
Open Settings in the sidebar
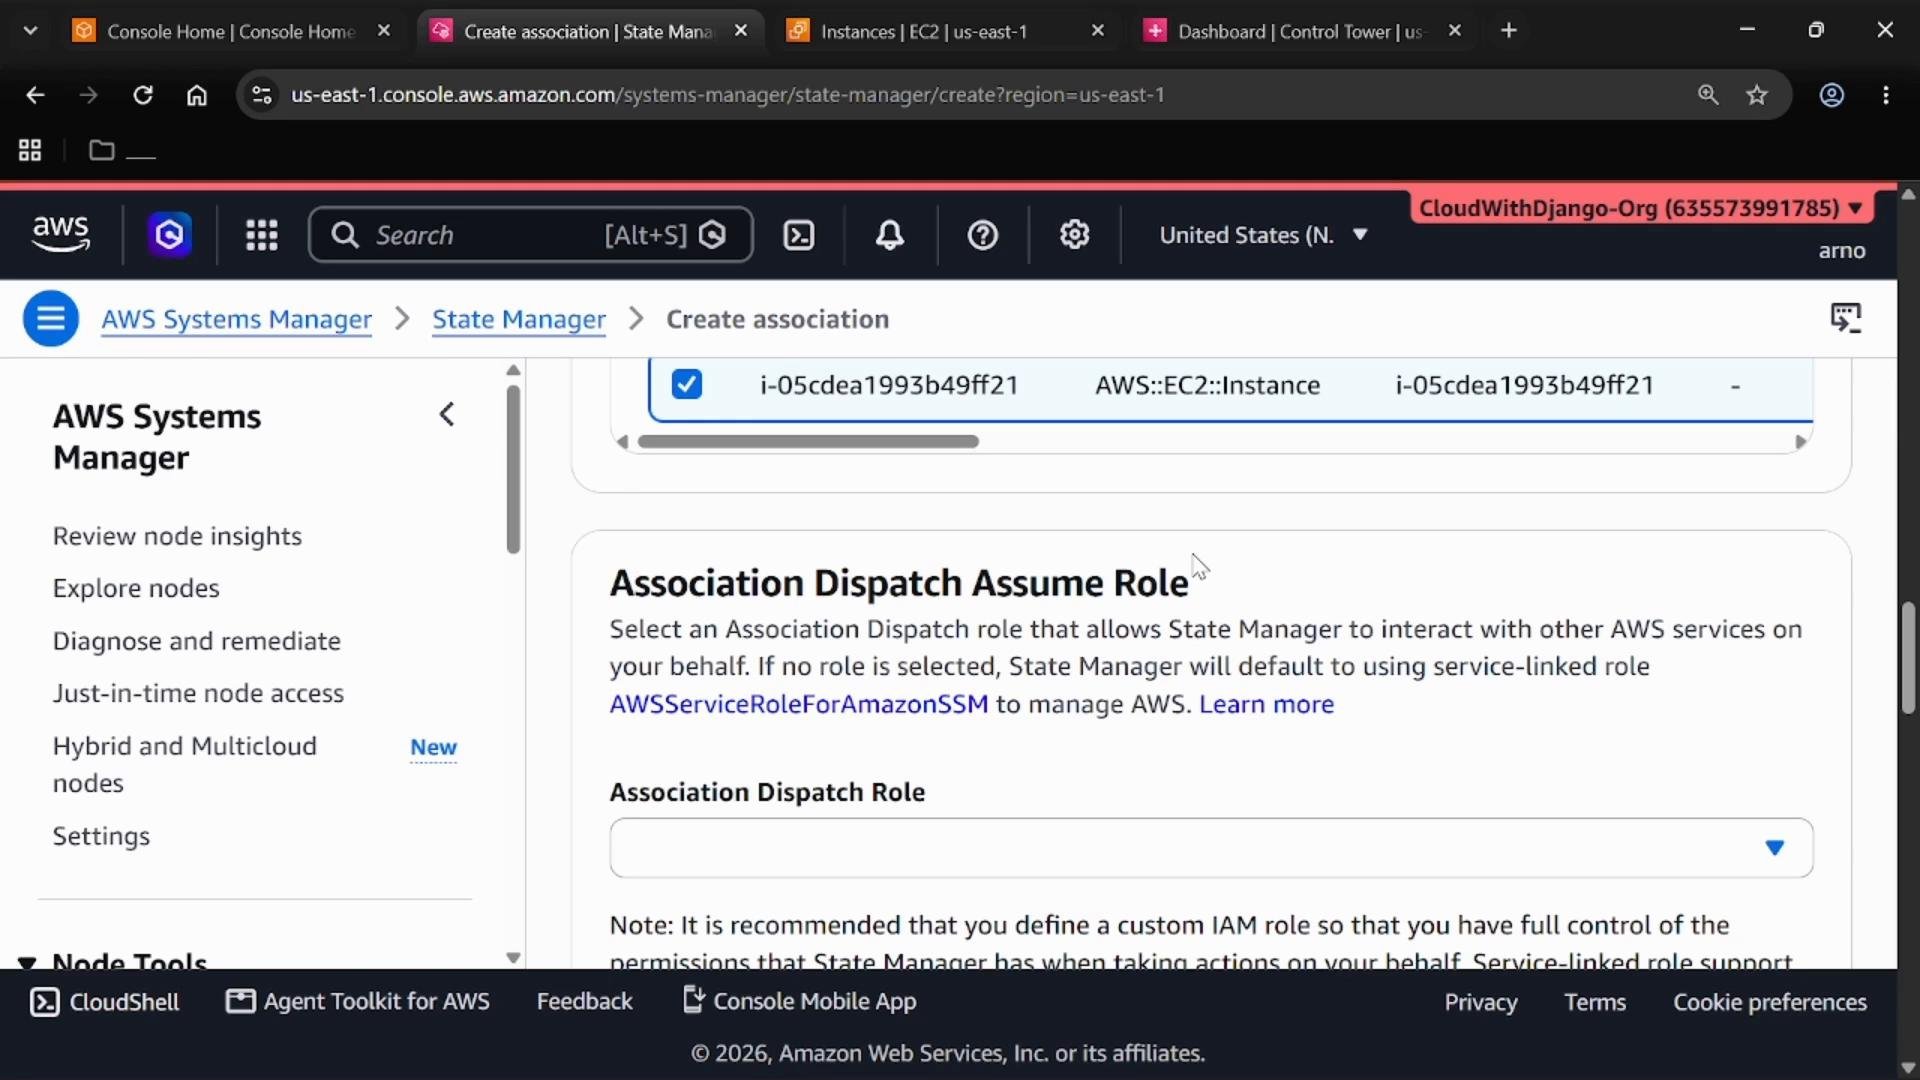click(101, 836)
